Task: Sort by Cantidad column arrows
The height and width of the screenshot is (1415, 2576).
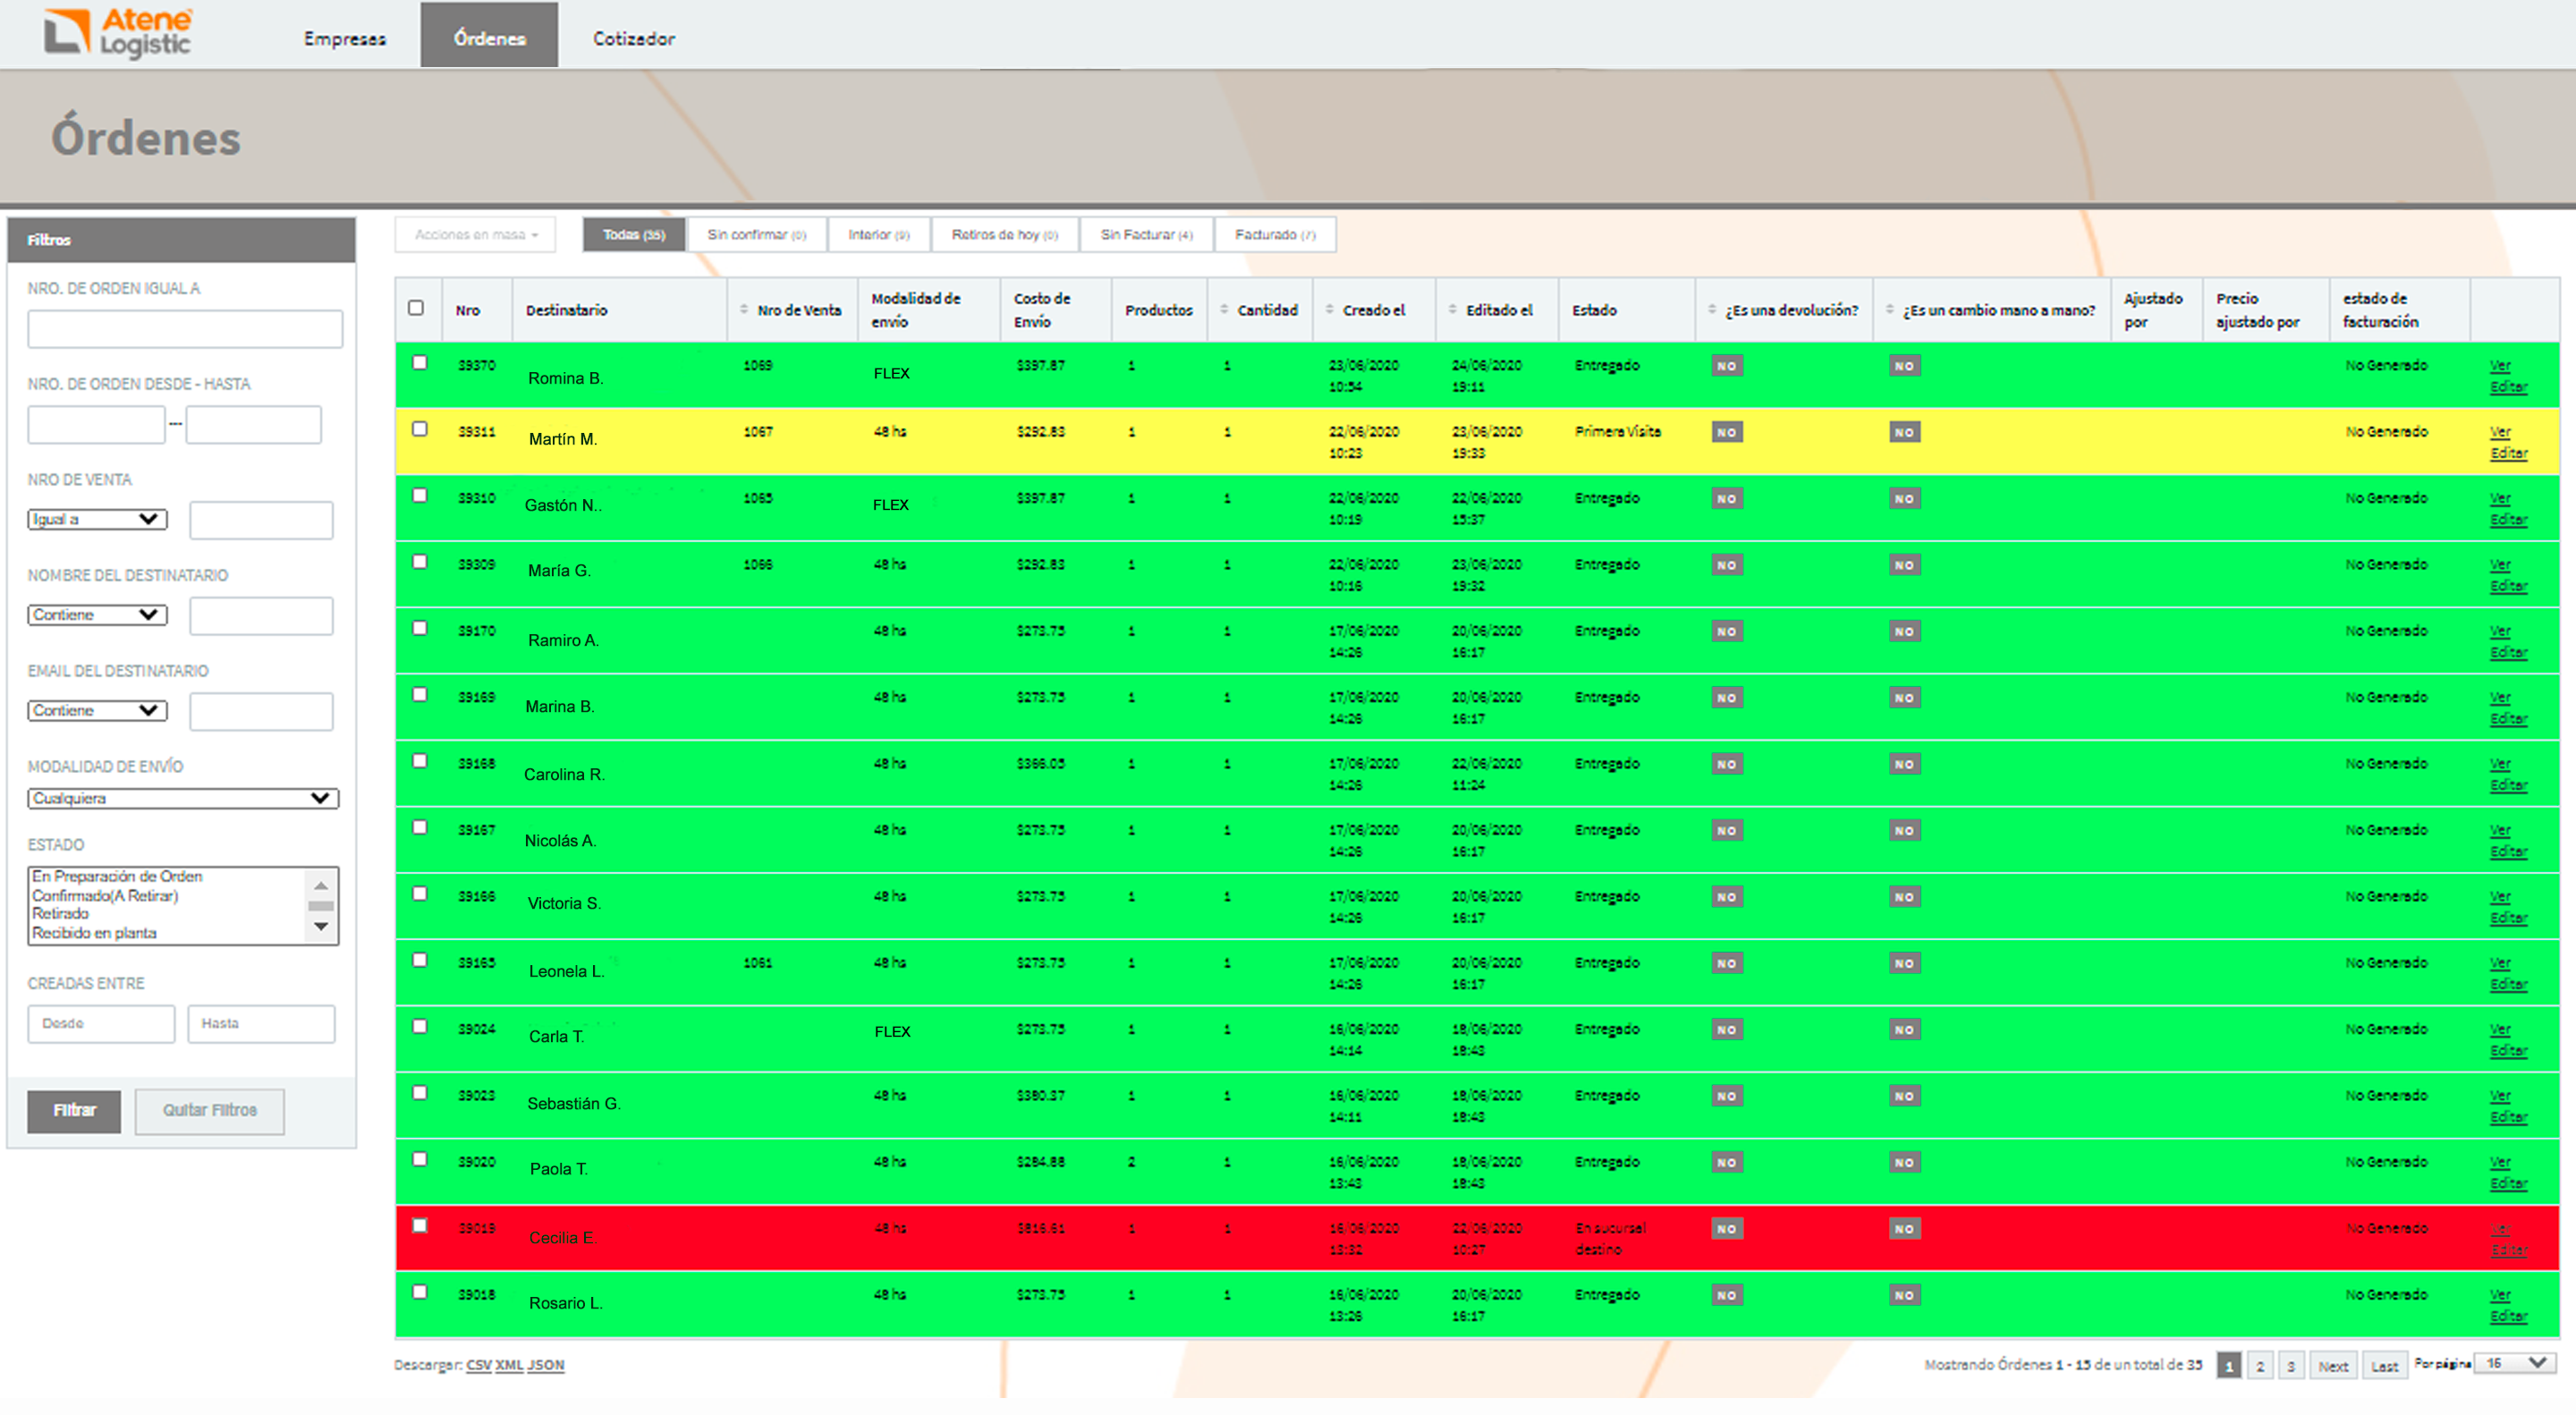Action: point(1224,309)
